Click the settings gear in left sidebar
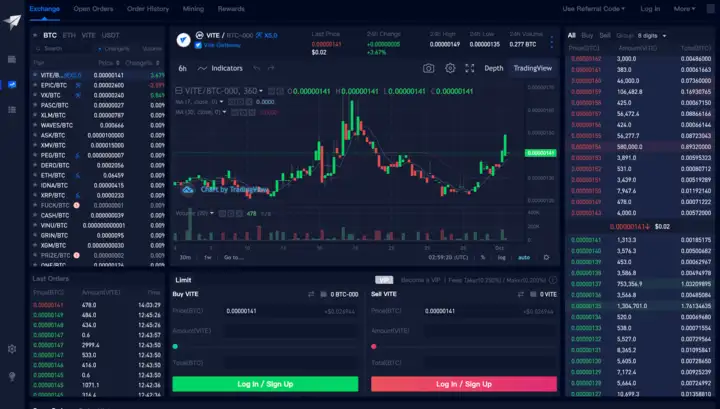 tap(11, 349)
